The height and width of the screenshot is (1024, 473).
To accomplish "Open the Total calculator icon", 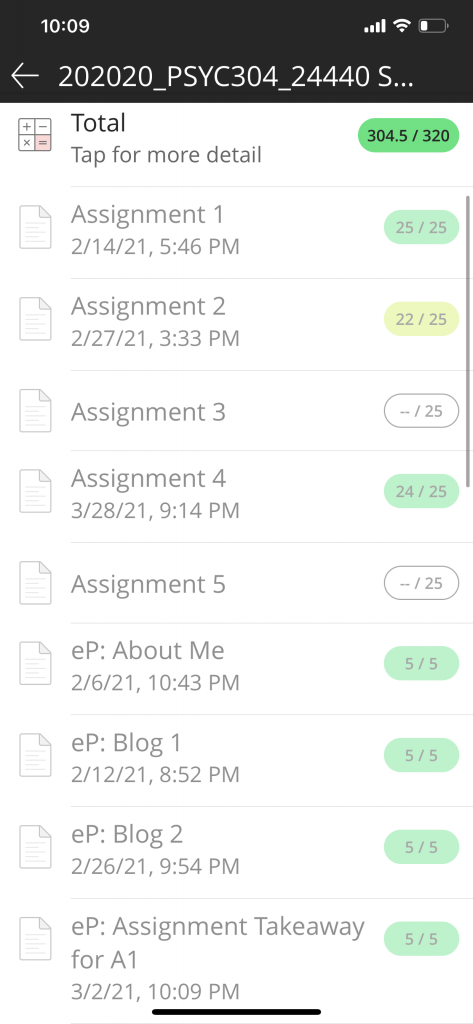I will (x=35, y=135).
